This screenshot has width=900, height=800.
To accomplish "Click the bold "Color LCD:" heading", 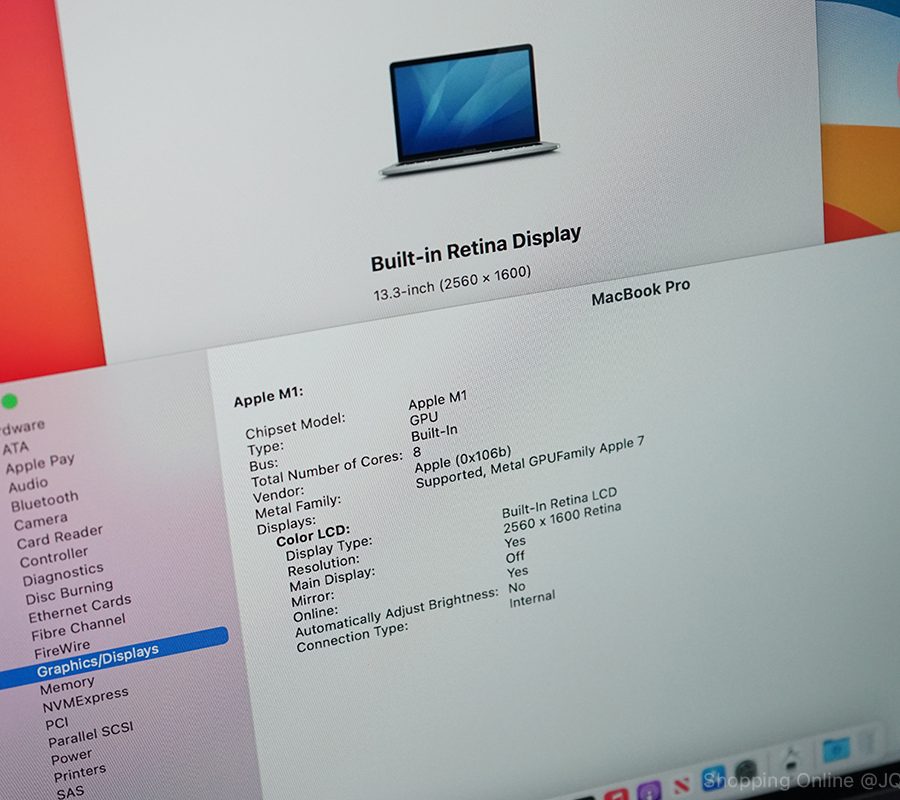I will click(x=313, y=535).
